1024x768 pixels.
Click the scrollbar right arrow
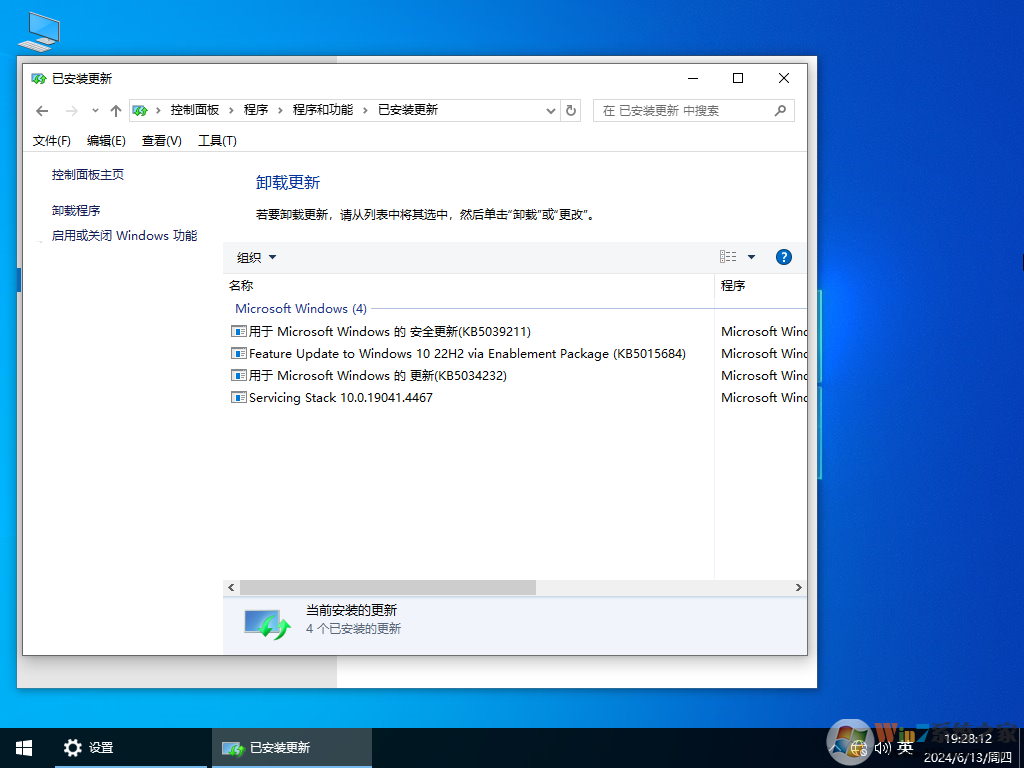[798, 588]
